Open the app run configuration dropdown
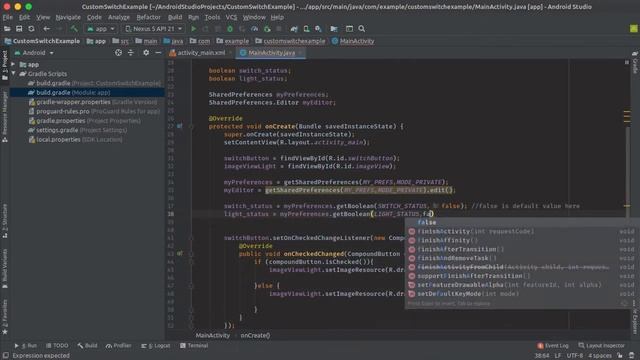Viewport: 640px width, 360px height. coord(101,29)
